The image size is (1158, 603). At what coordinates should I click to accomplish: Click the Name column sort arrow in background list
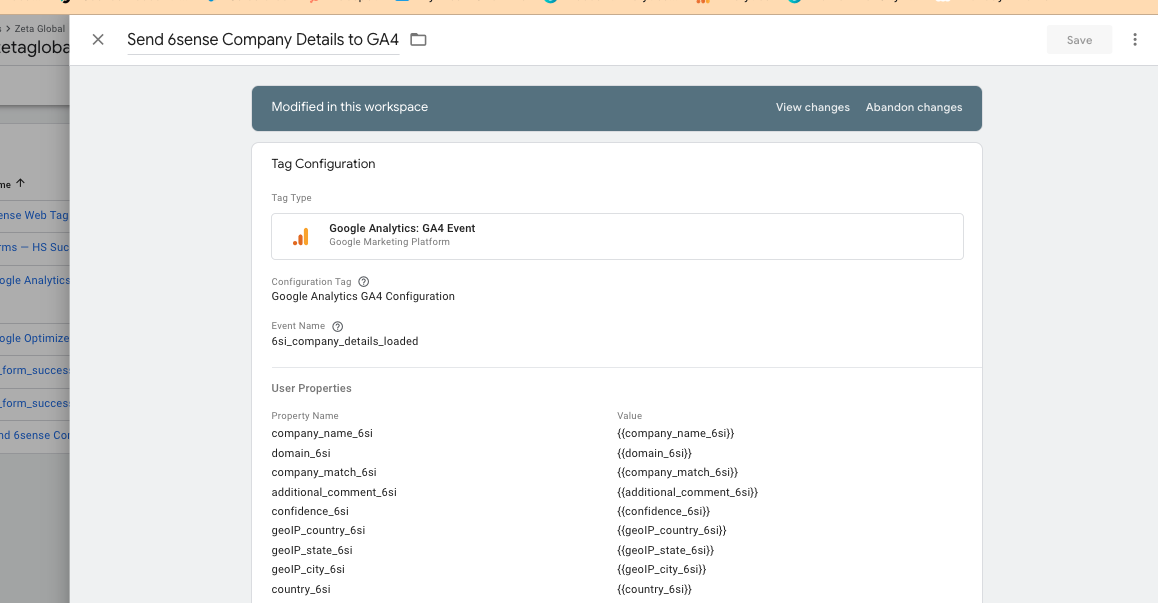pos(20,183)
